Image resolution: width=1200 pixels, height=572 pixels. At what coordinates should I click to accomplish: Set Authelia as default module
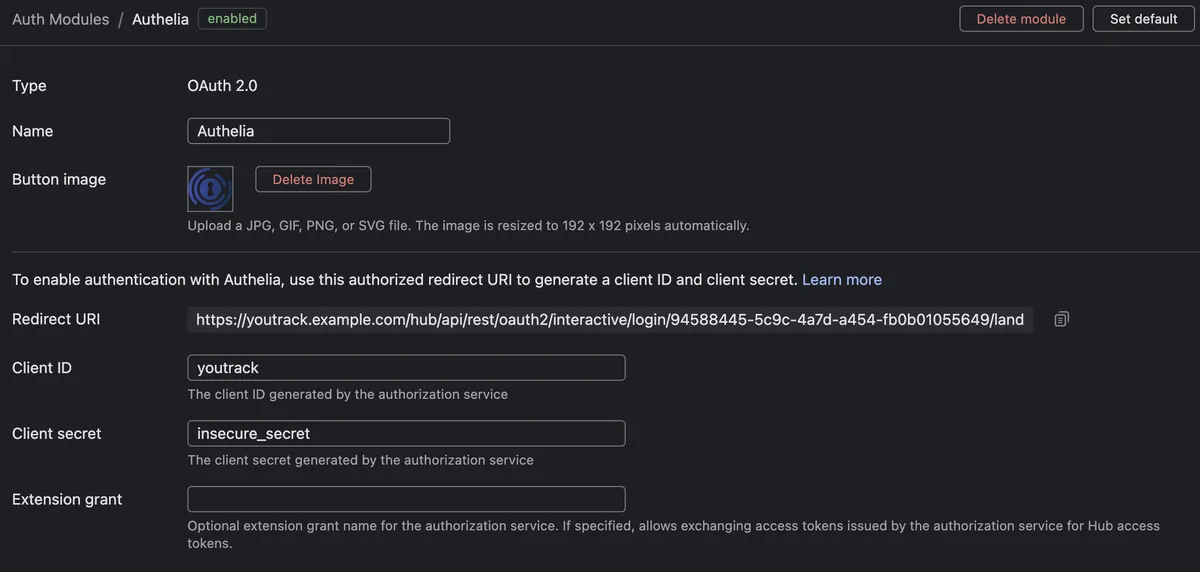pos(1143,19)
